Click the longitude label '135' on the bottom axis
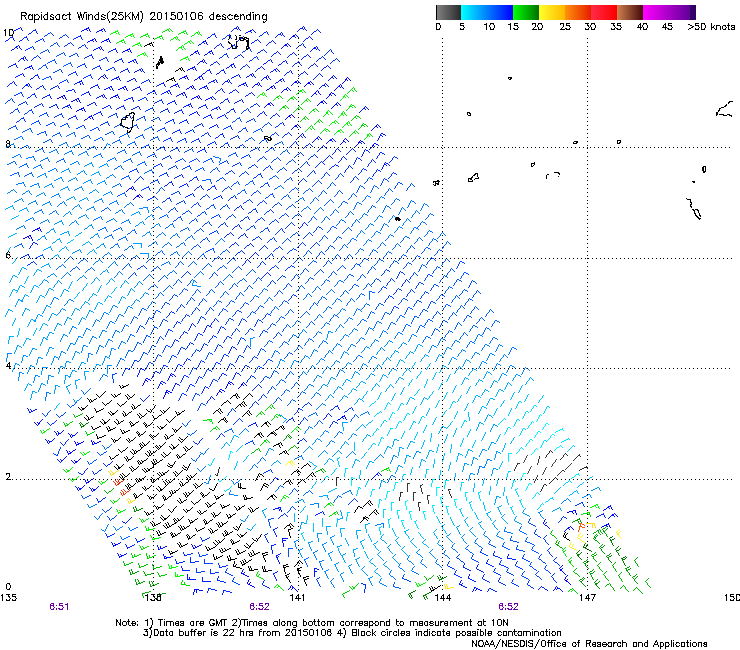The height and width of the screenshot is (650, 740). (8, 598)
